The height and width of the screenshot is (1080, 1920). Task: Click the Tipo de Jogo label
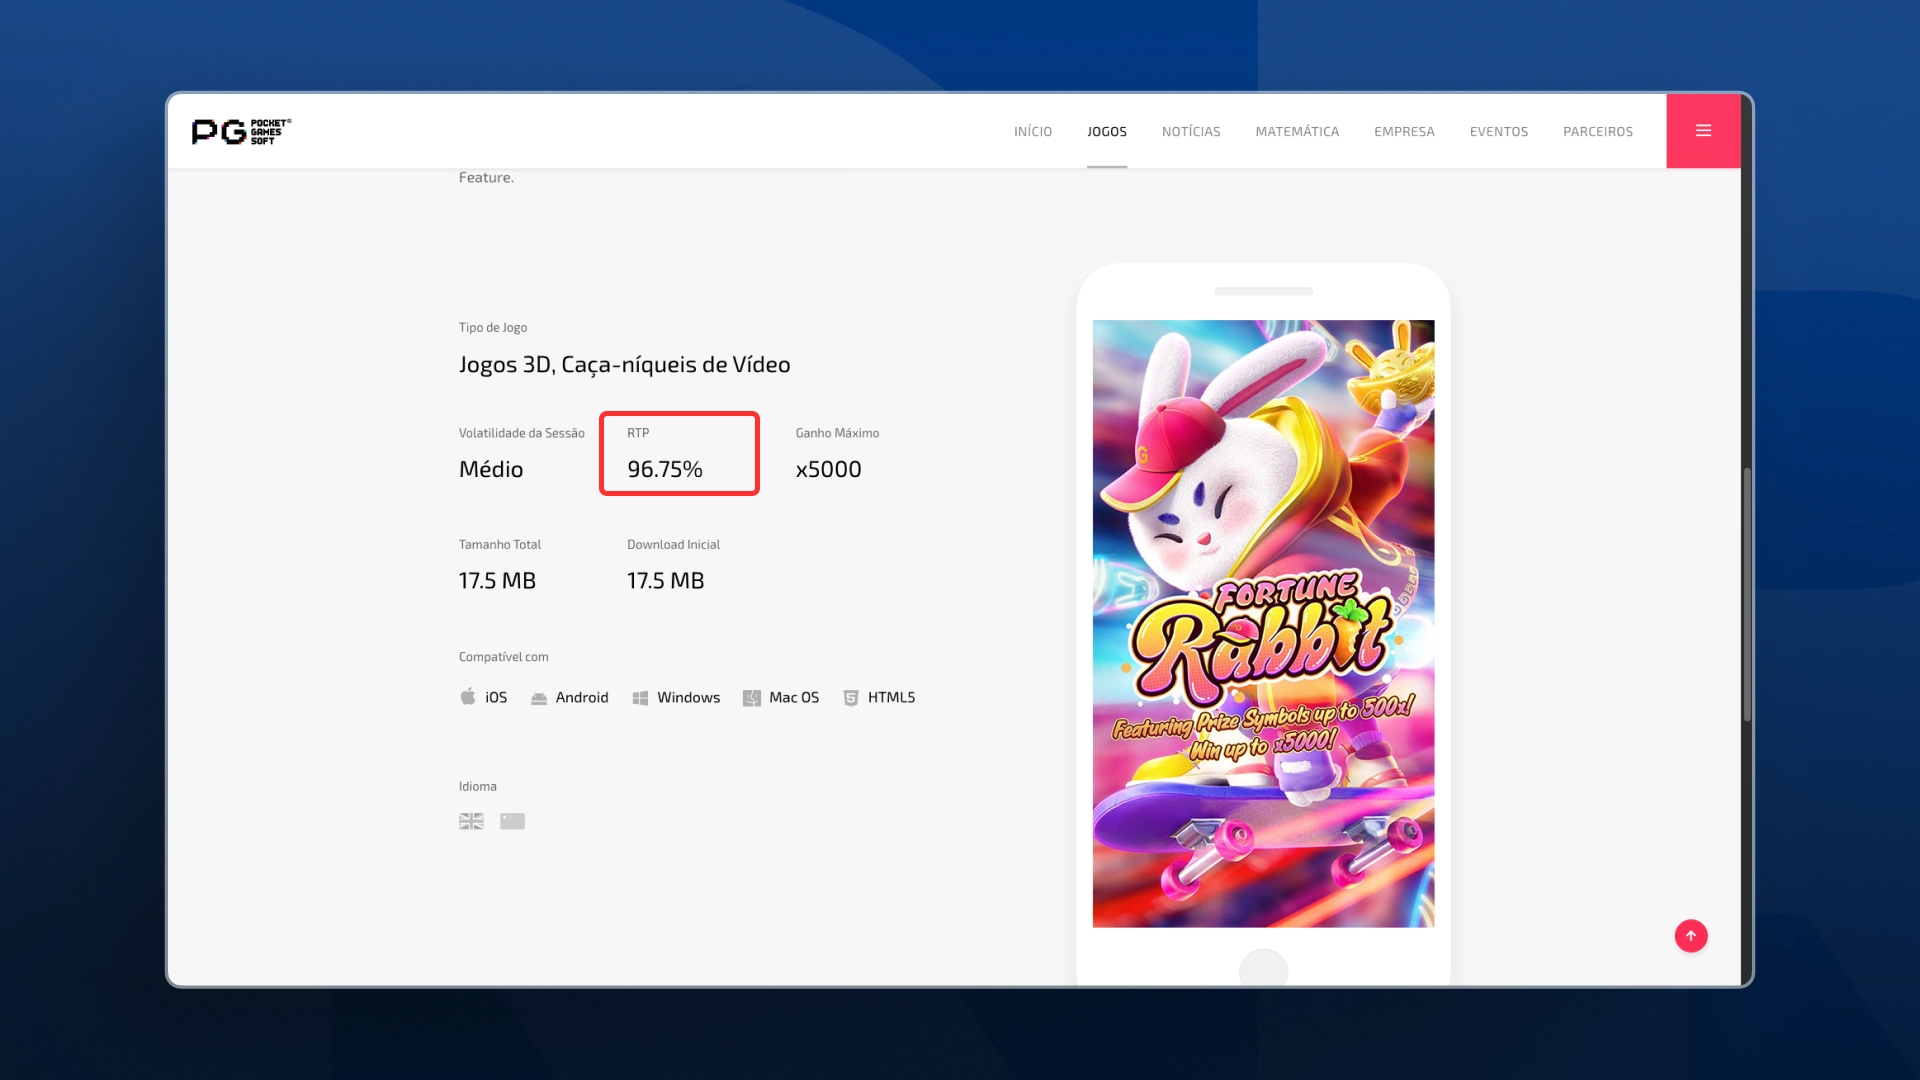[493, 328]
